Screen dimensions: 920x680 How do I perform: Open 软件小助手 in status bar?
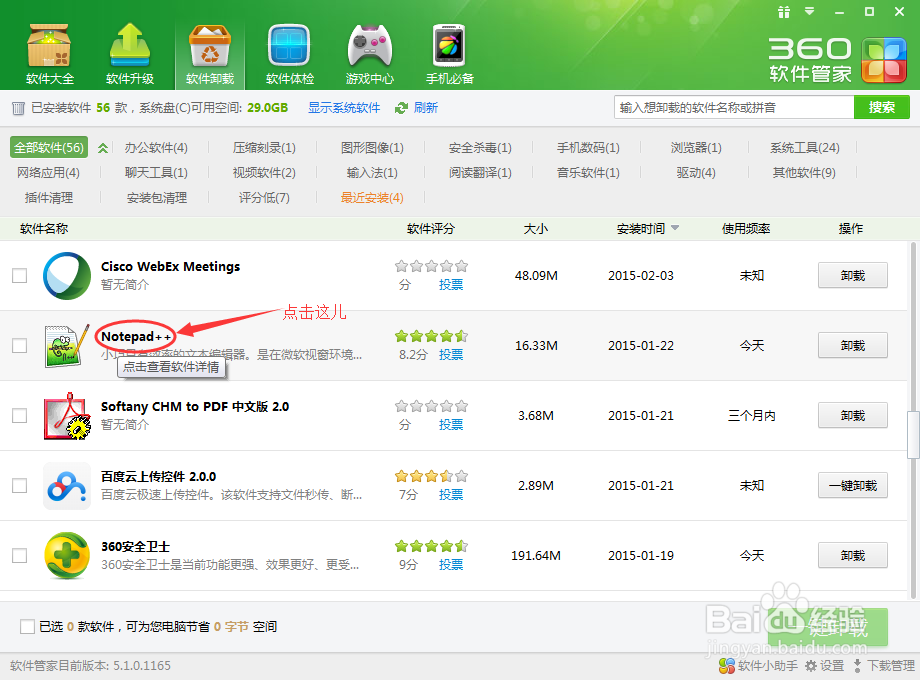point(758,666)
